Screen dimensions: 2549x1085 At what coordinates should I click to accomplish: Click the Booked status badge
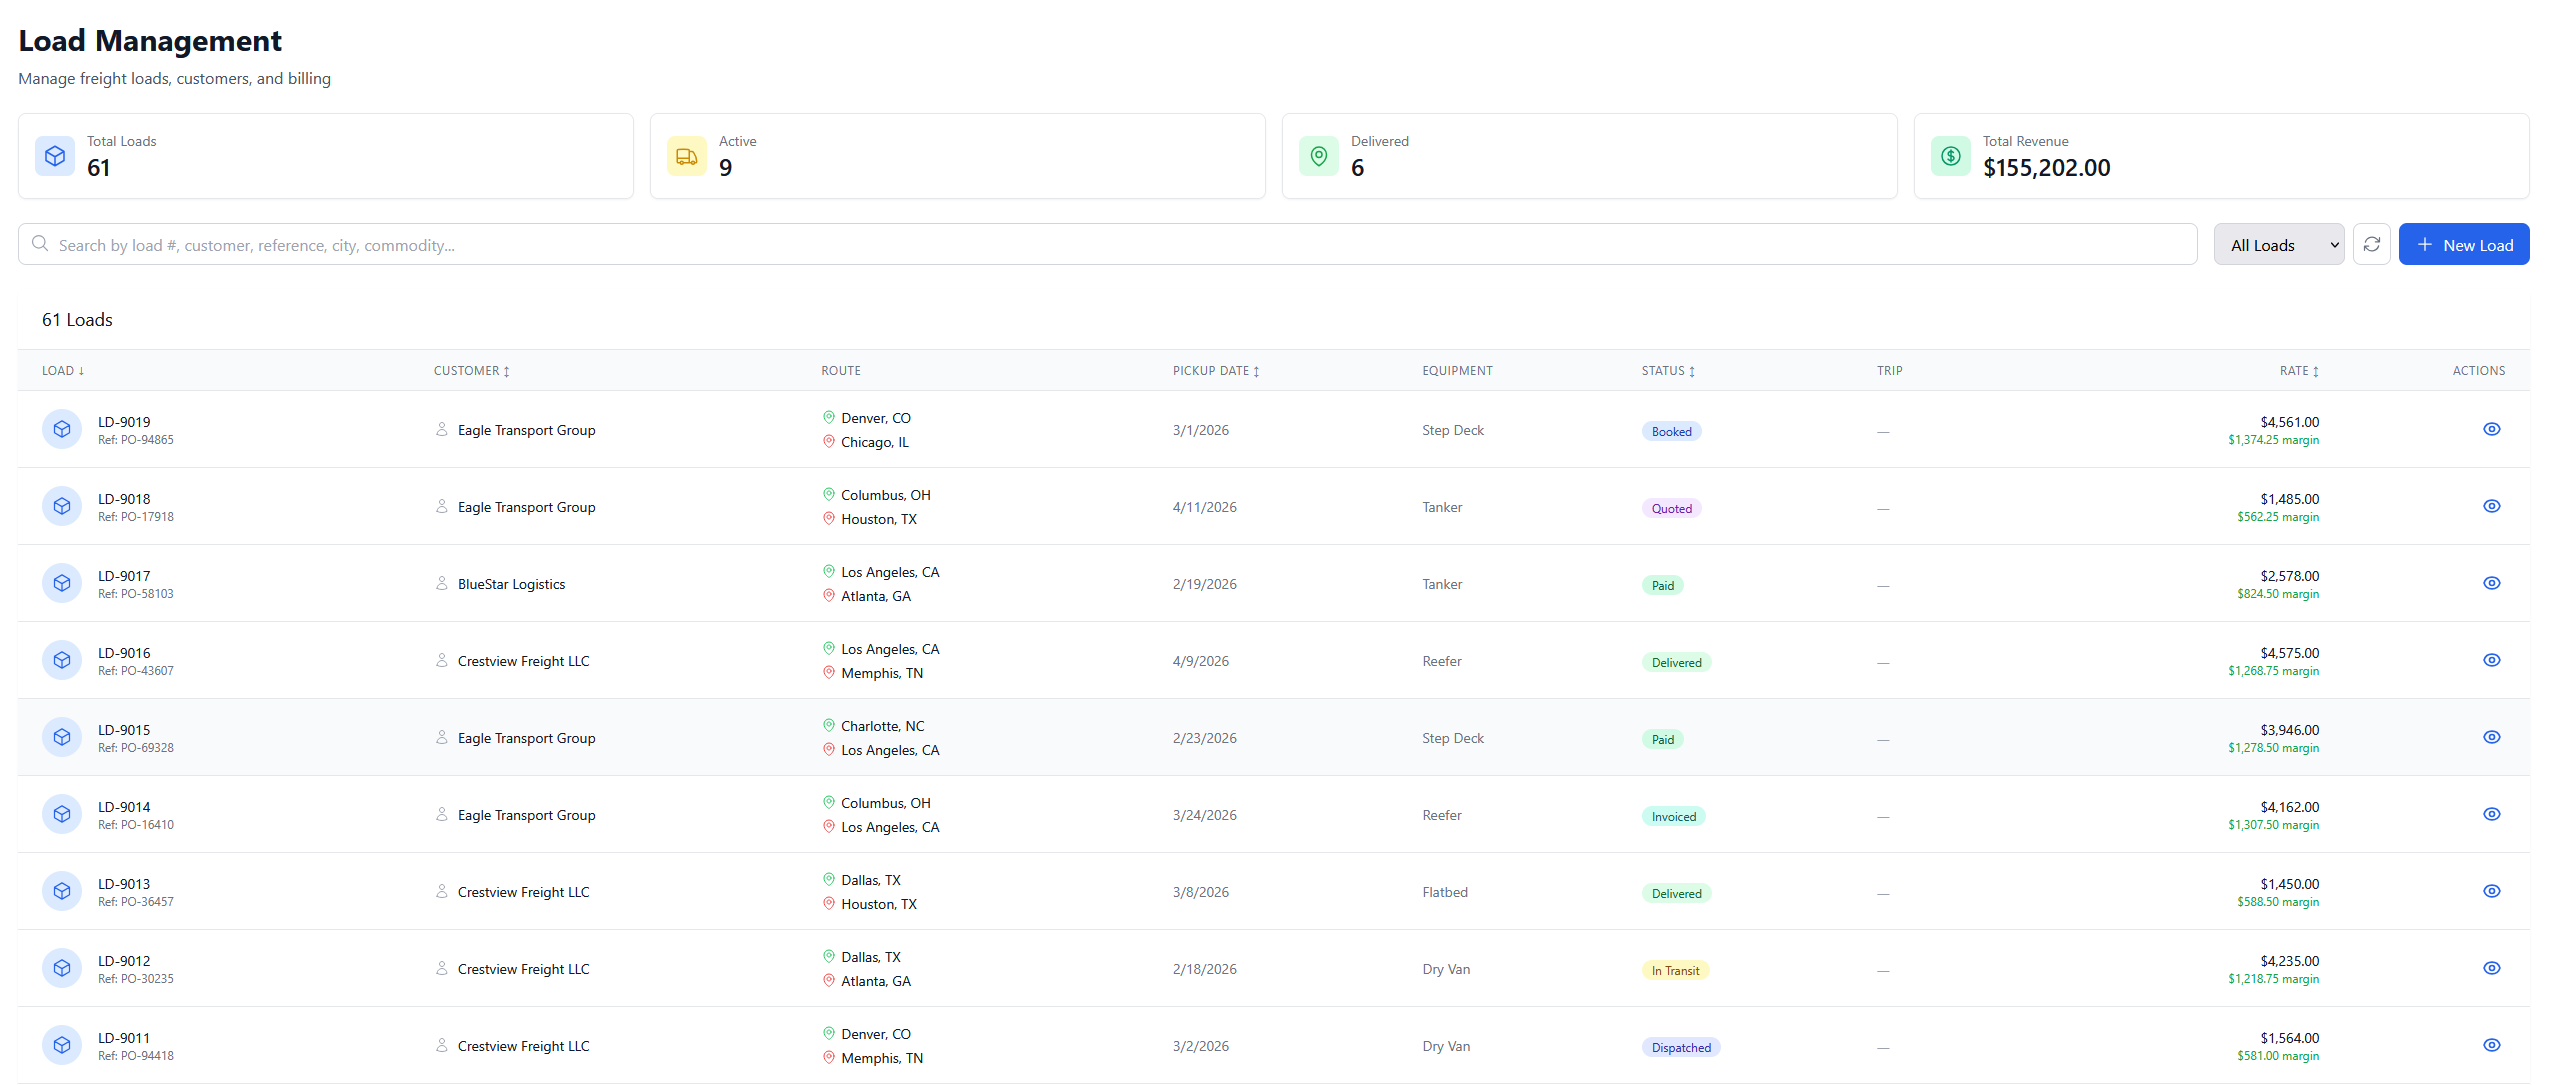click(1671, 432)
